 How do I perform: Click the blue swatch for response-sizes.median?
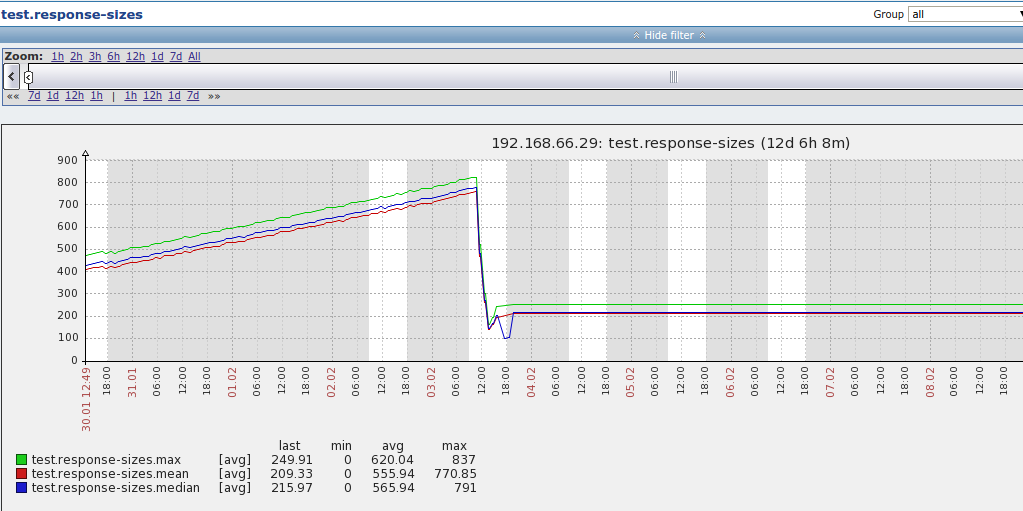[x=22, y=488]
